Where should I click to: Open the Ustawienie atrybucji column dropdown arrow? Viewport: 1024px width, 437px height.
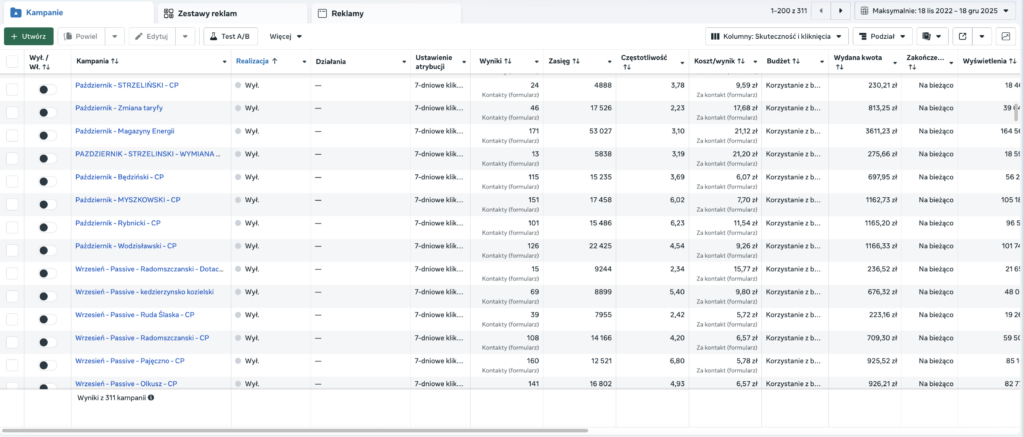point(464,61)
